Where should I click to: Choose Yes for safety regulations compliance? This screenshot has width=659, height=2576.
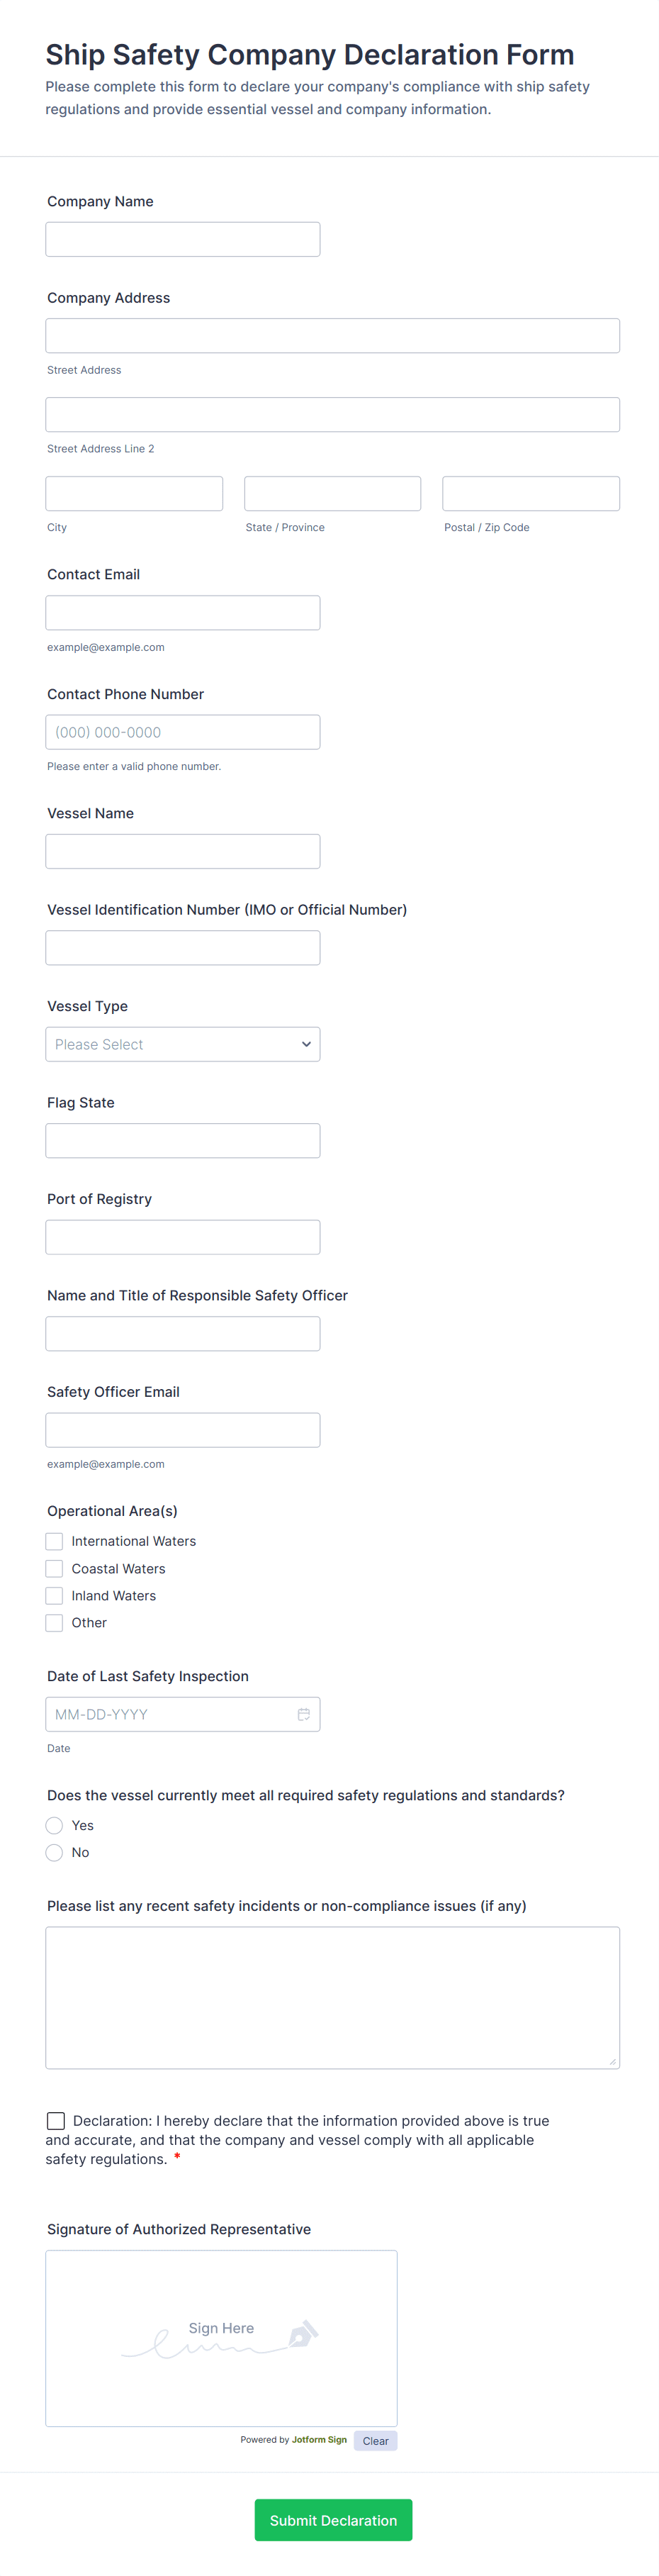pos(55,1826)
